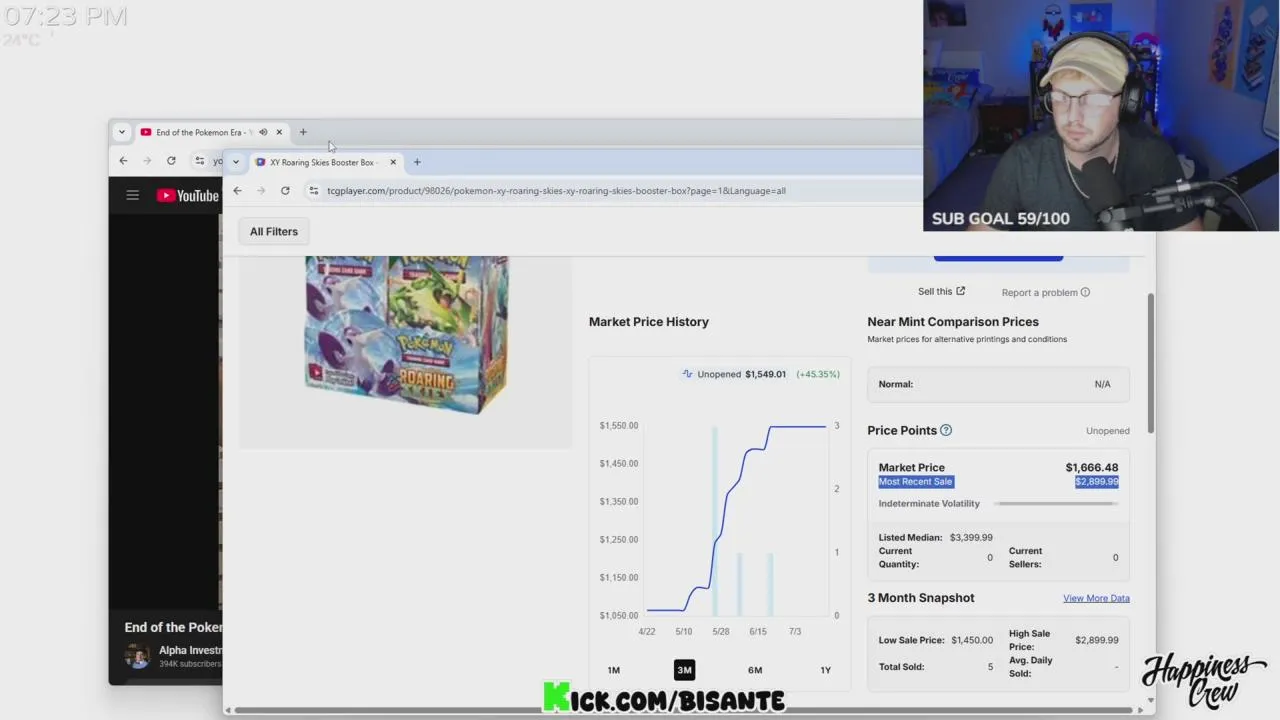Select 1M price history range
Image resolution: width=1280 pixels, height=720 pixels.
[x=614, y=670]
